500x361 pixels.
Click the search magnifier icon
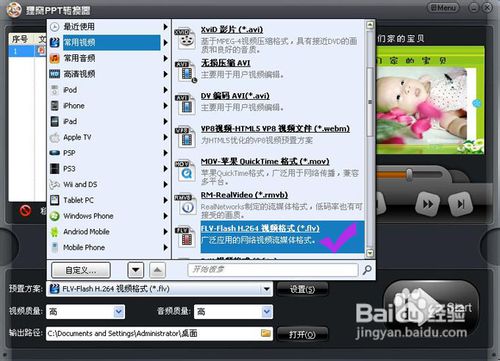tap(367, 270)
